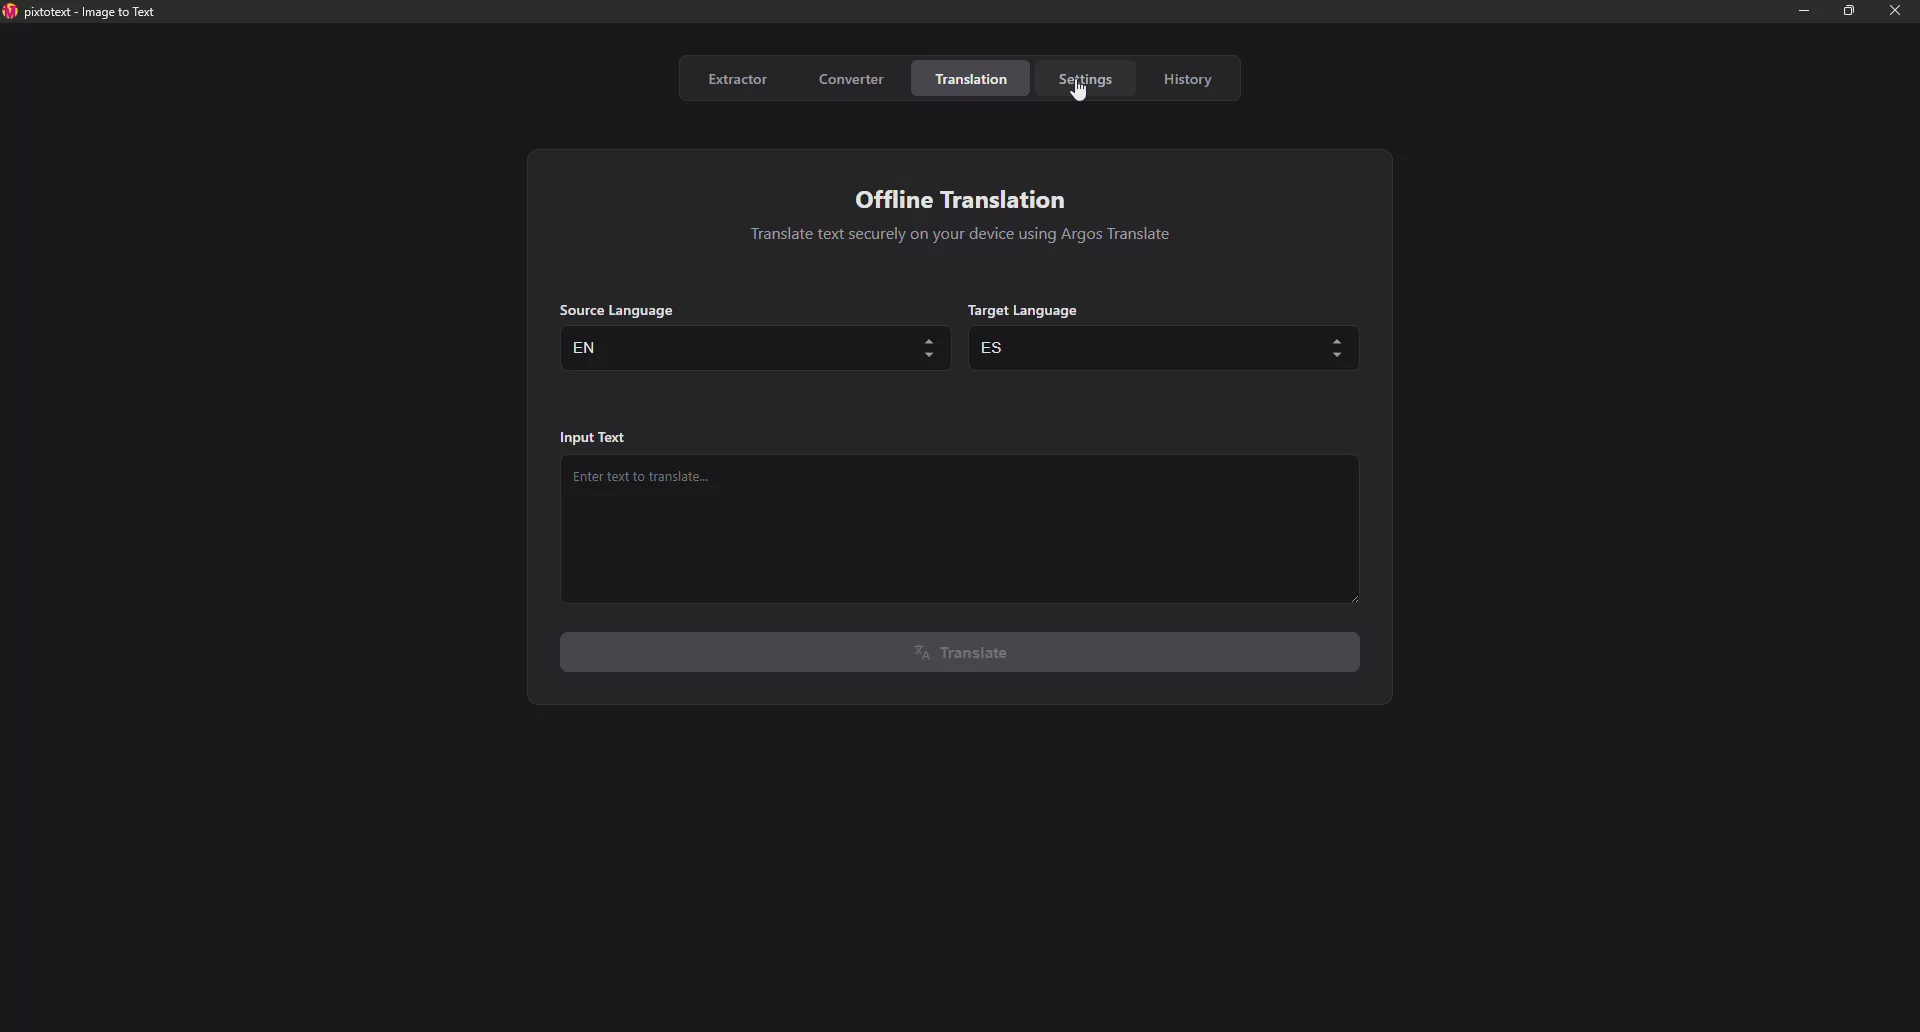1920x1032 pixels.
Task: Go to the Settings tab
Action: coord(1087,78)
